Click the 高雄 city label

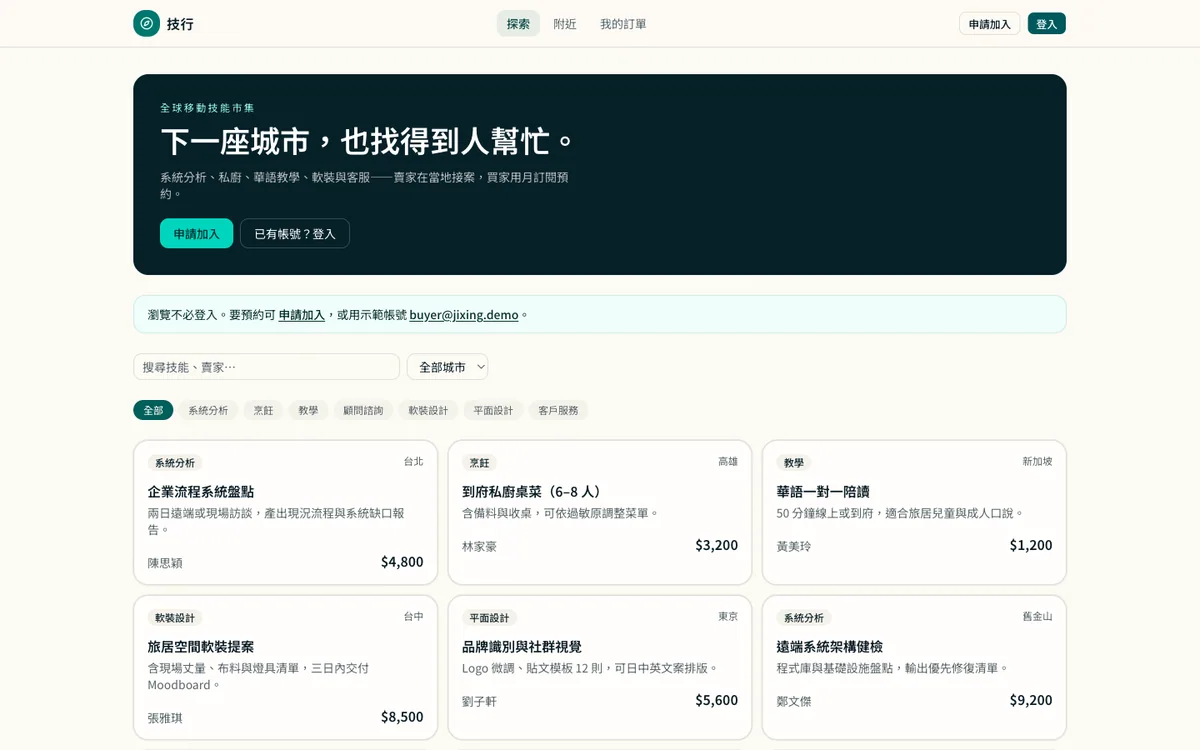coord(728,462)
